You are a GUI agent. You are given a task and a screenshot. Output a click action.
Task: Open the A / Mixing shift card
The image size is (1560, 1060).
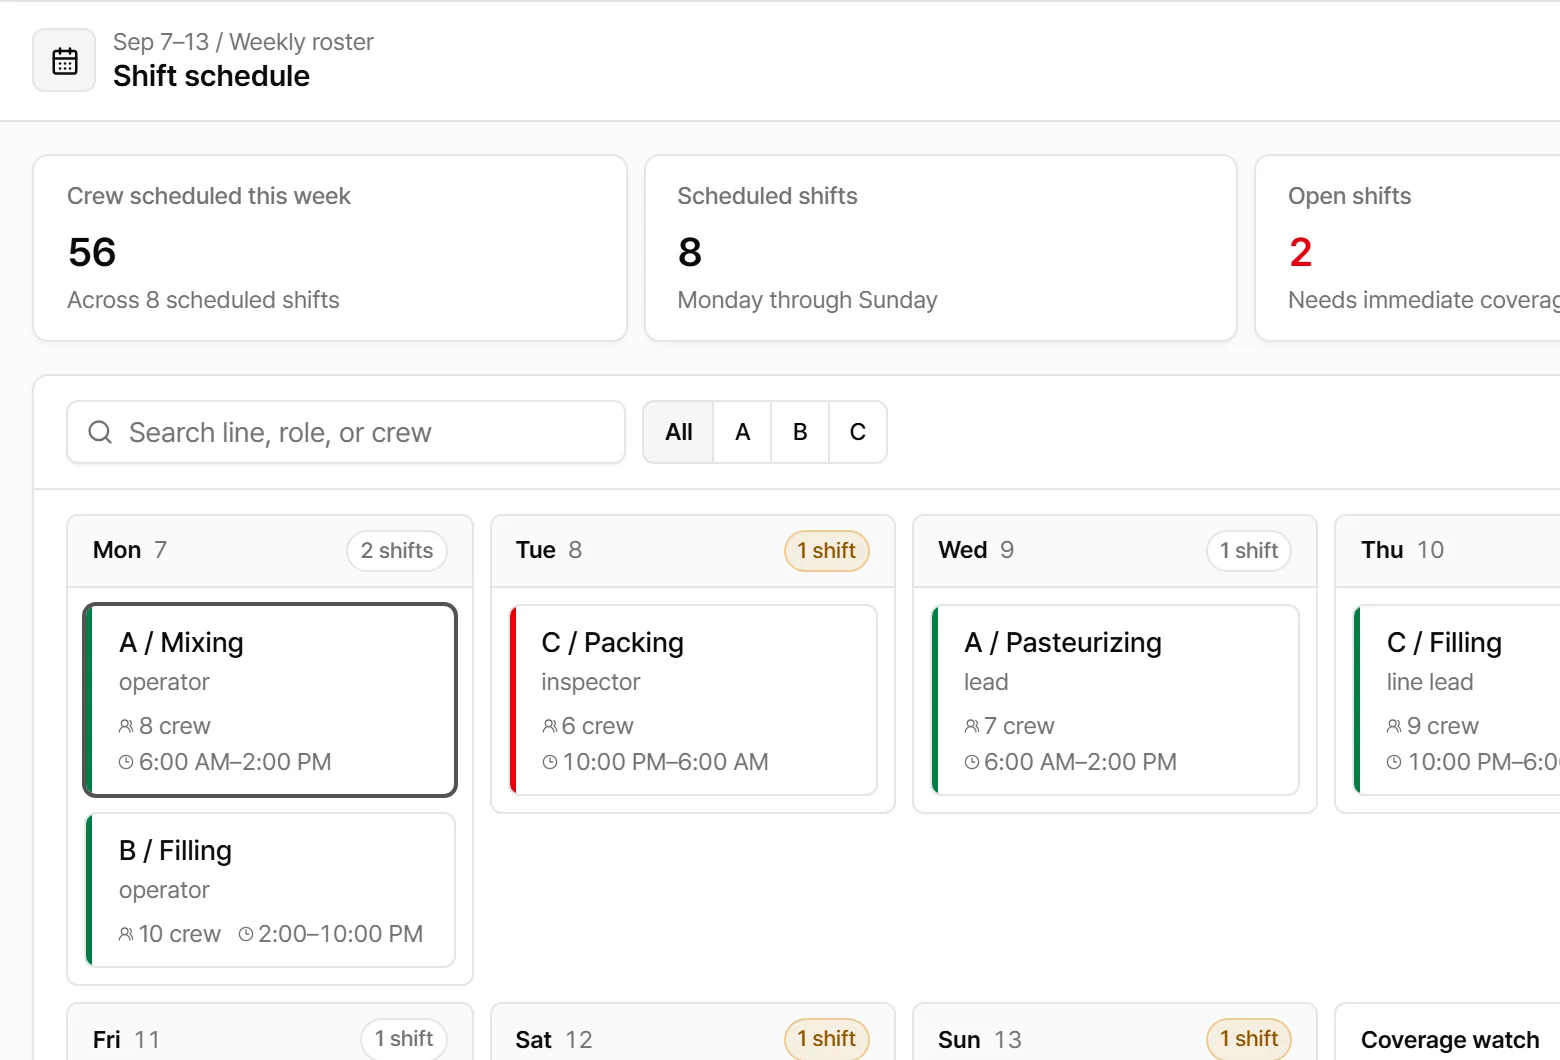(270, 700)
